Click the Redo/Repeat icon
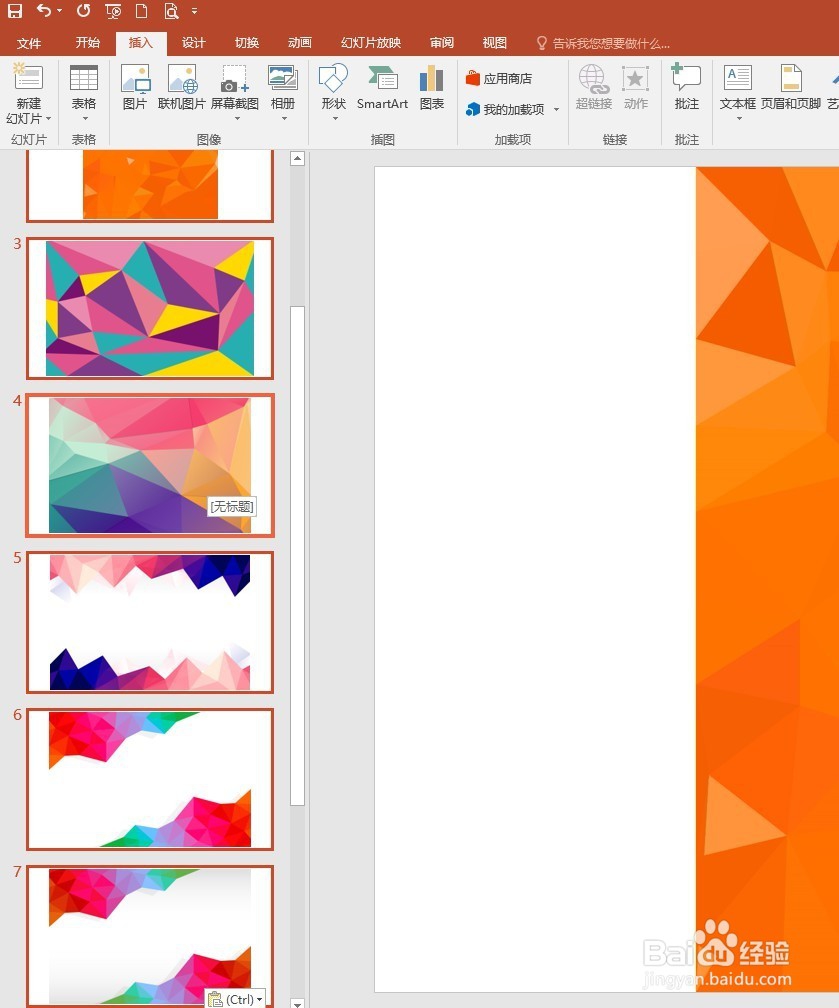Screen dimensions: 839x1008 tap(83, 10)
